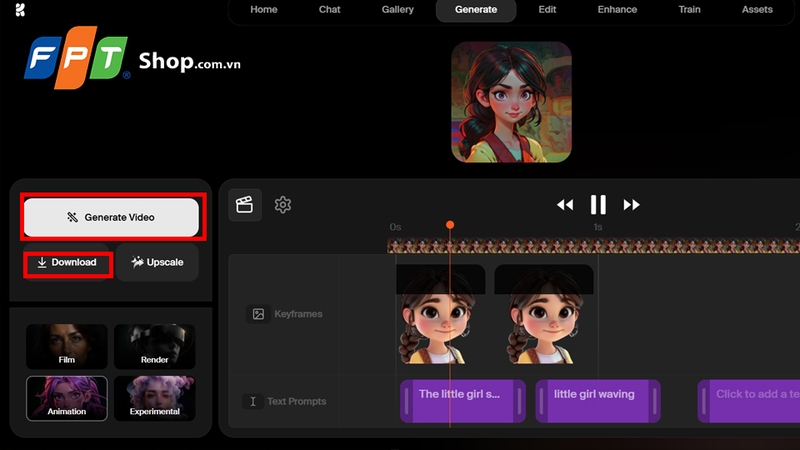
Task: Click the video preview image
Action: [x=511, y=102]
